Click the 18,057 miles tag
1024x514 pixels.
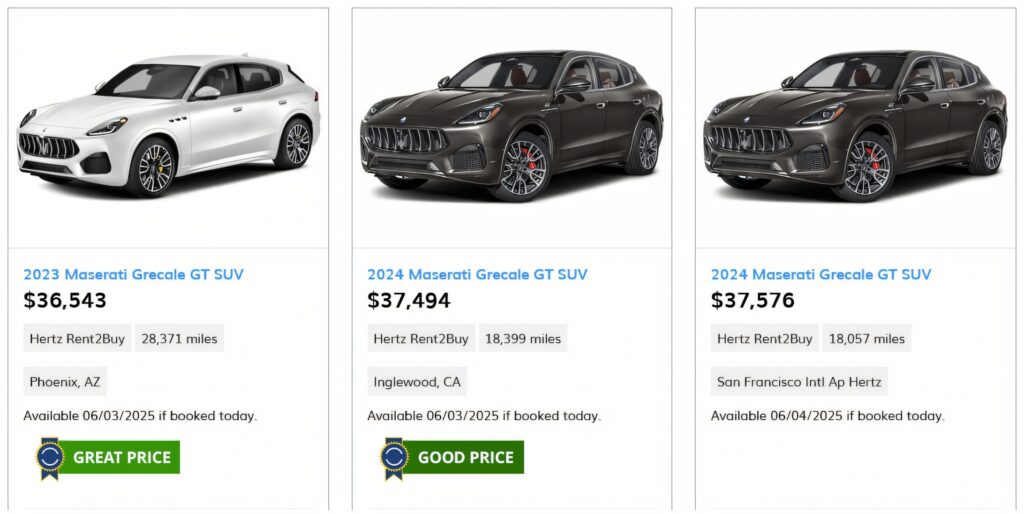click(x=867, y=339)
